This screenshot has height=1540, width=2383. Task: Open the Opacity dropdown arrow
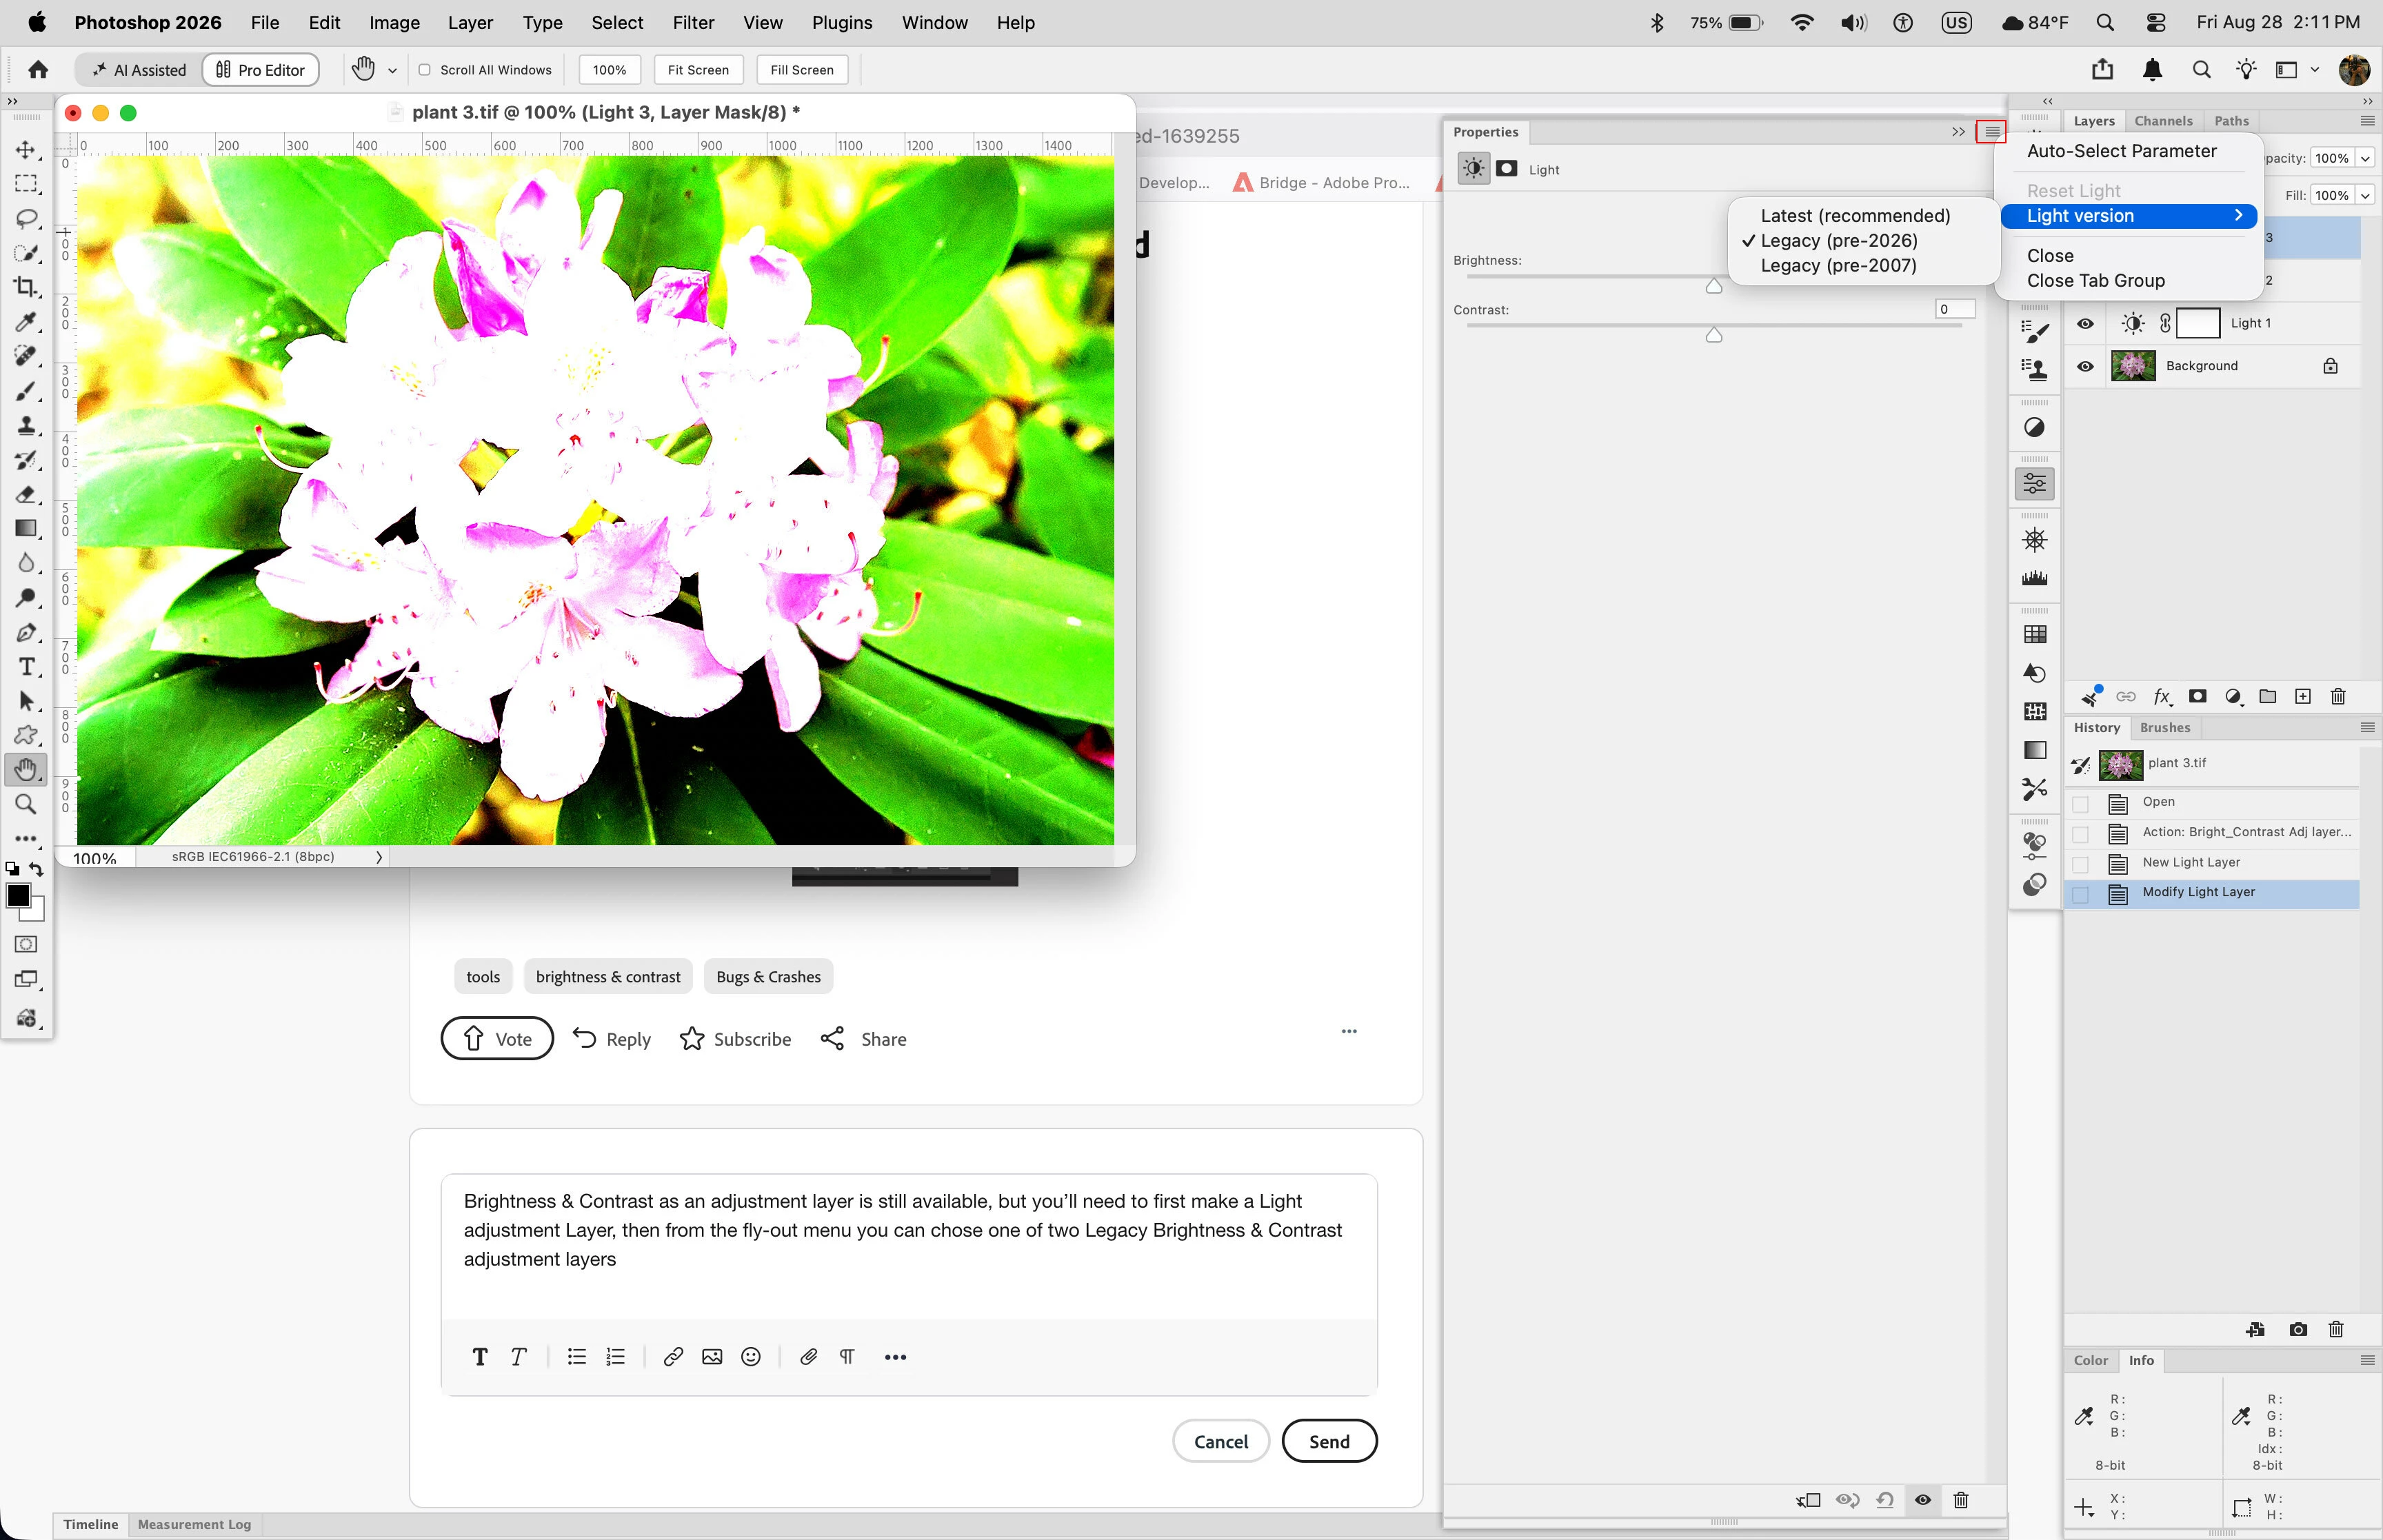(2365, 158)
